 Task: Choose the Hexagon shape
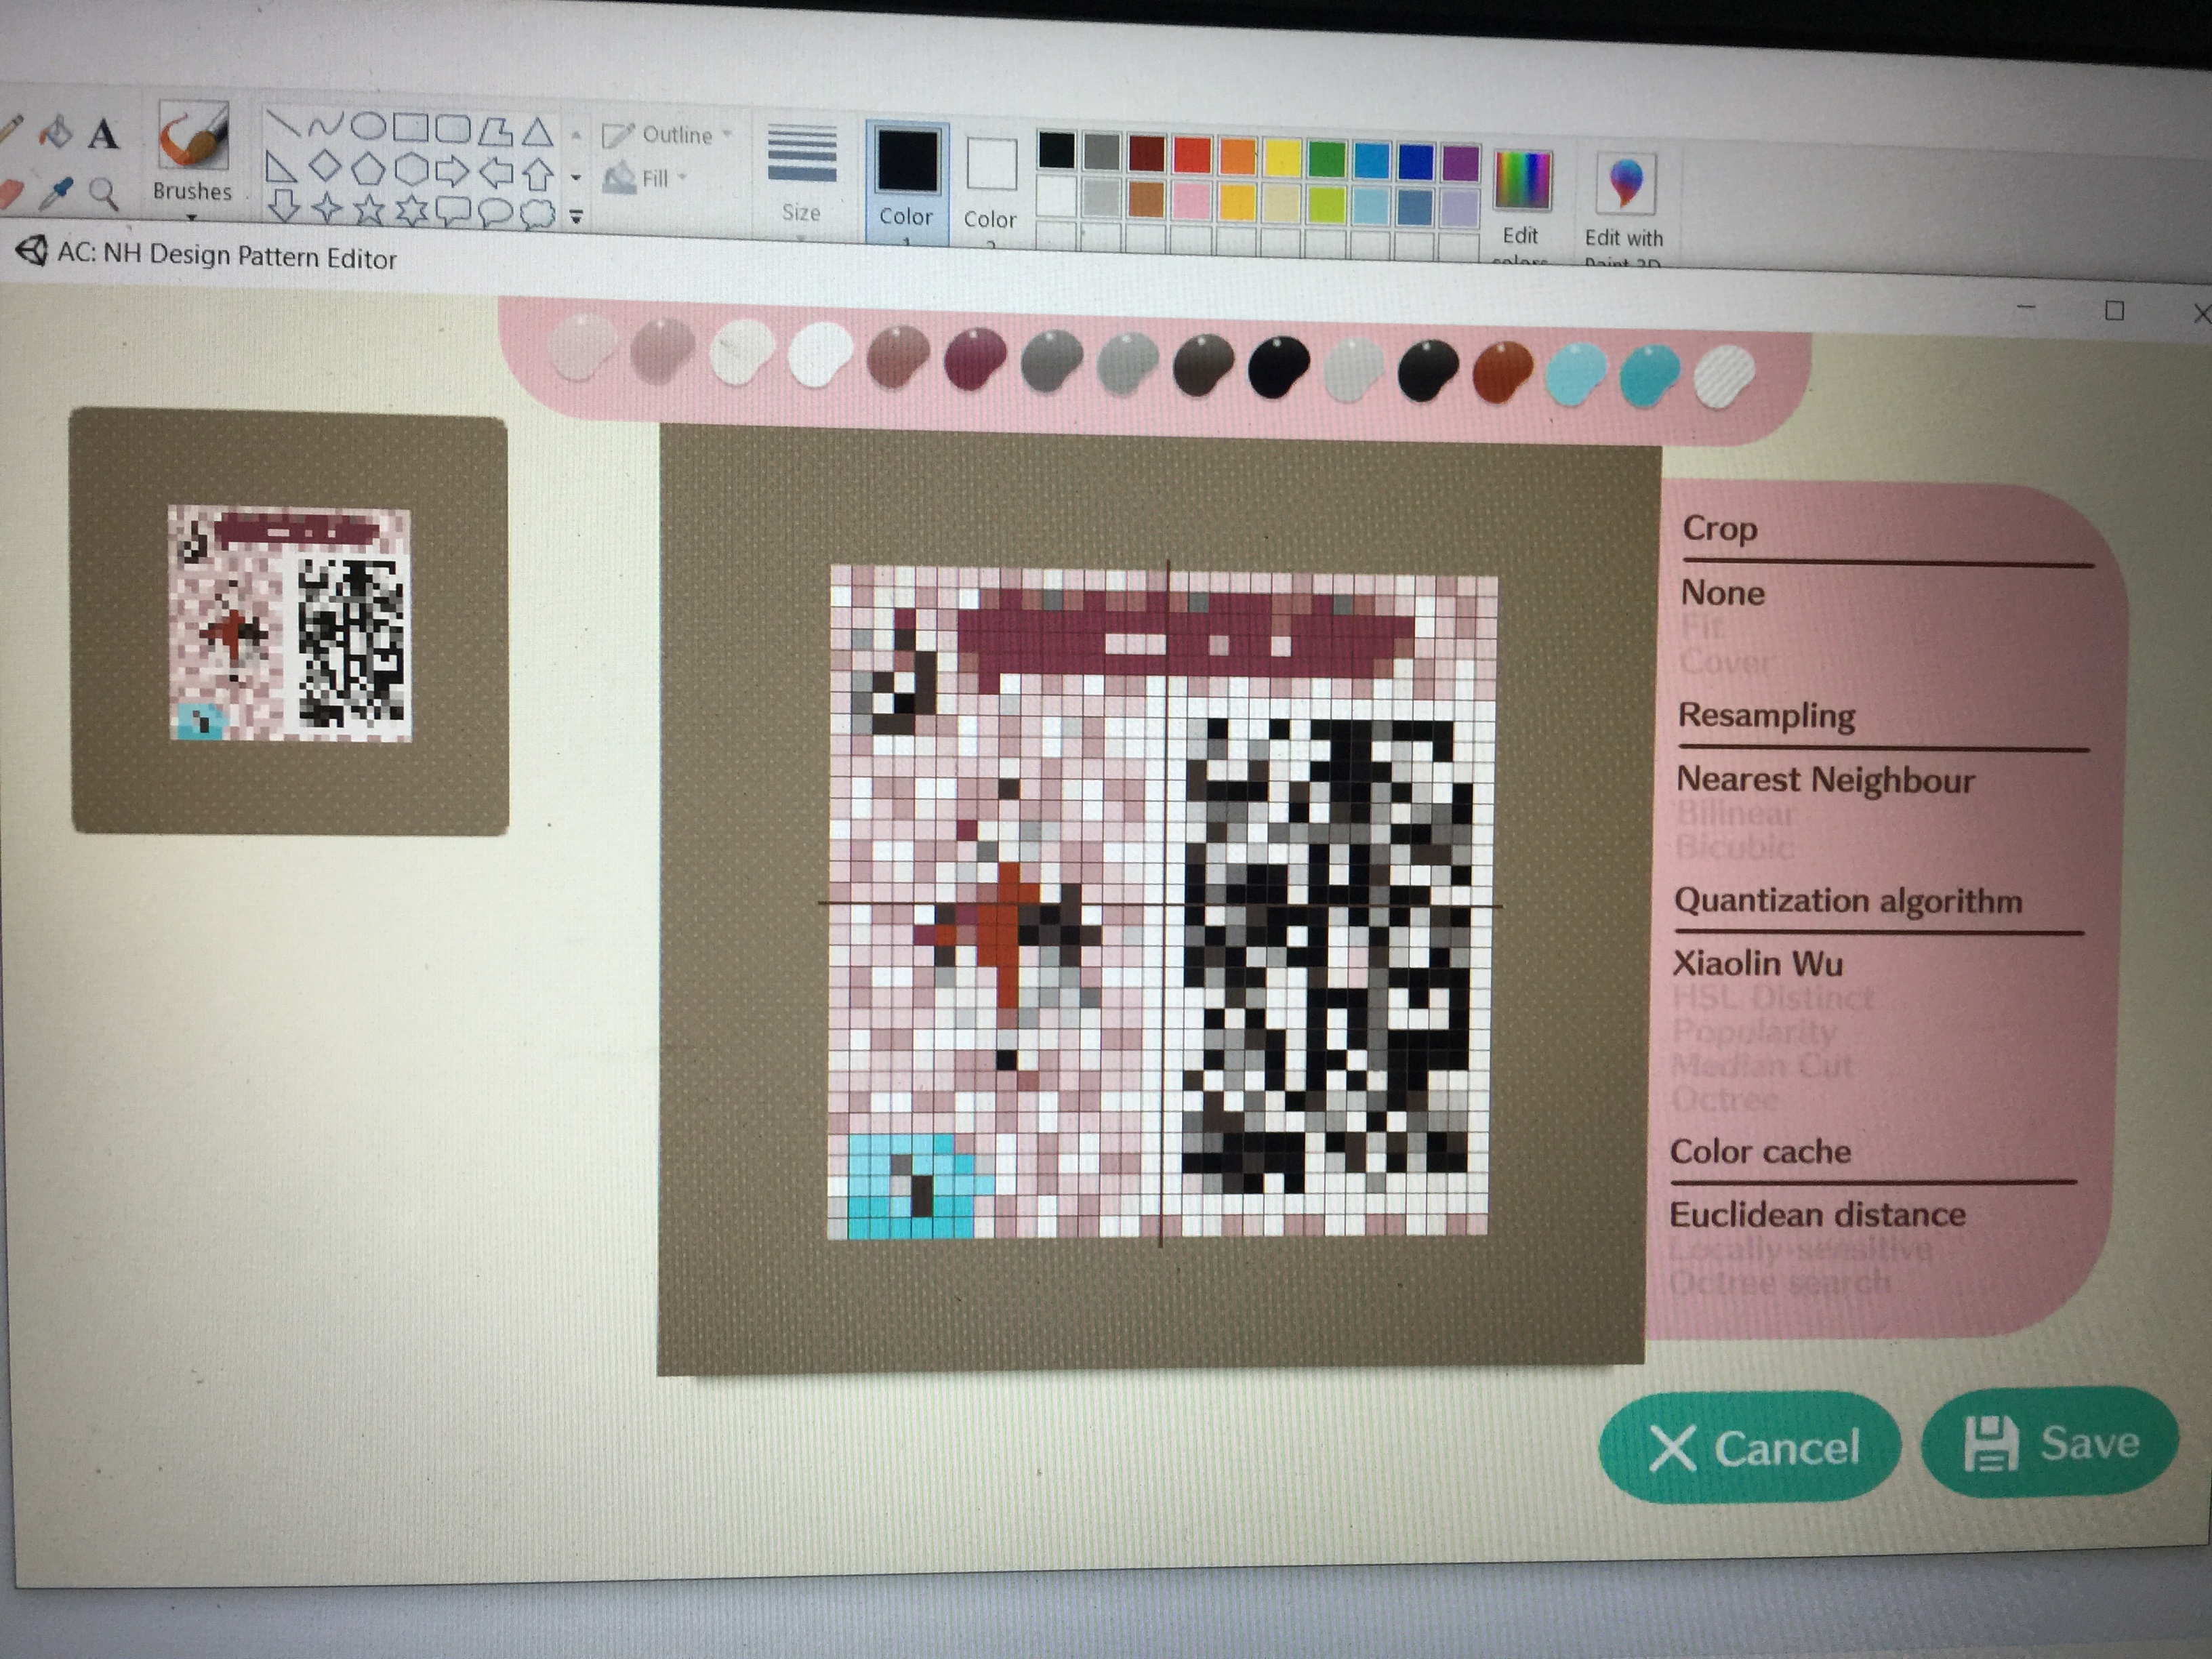pyautogui.click(x=411, y=169)
